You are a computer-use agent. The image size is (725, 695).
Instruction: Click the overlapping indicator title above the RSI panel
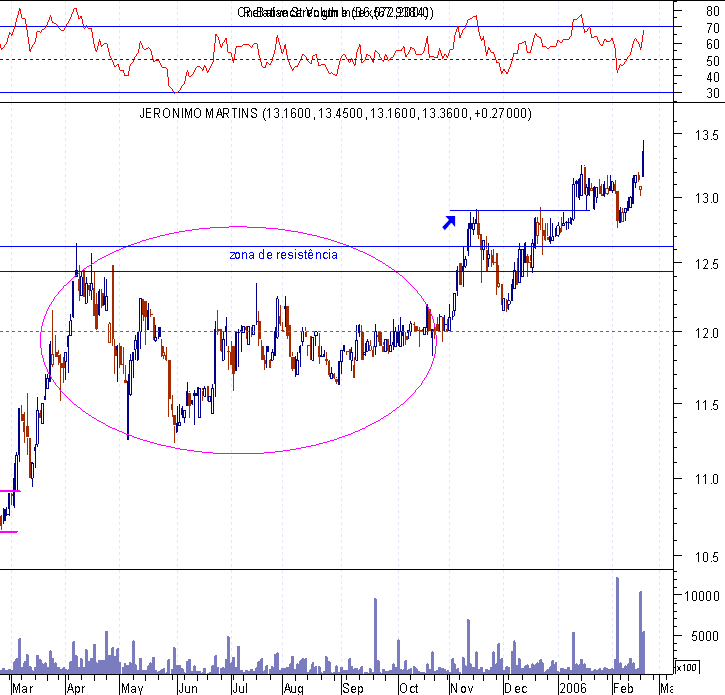[335, 12]
